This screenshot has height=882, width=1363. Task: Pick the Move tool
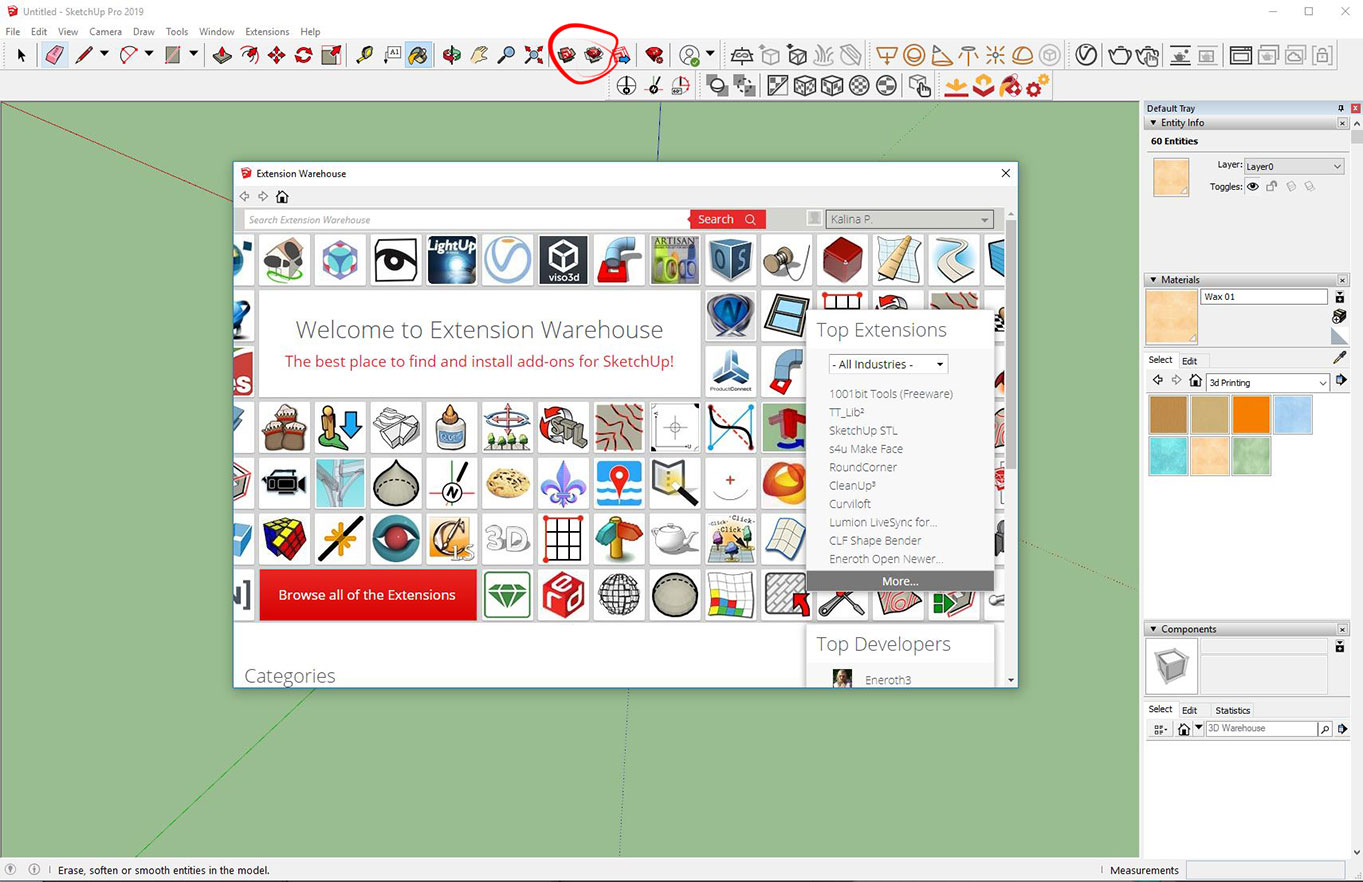[277, 55]
